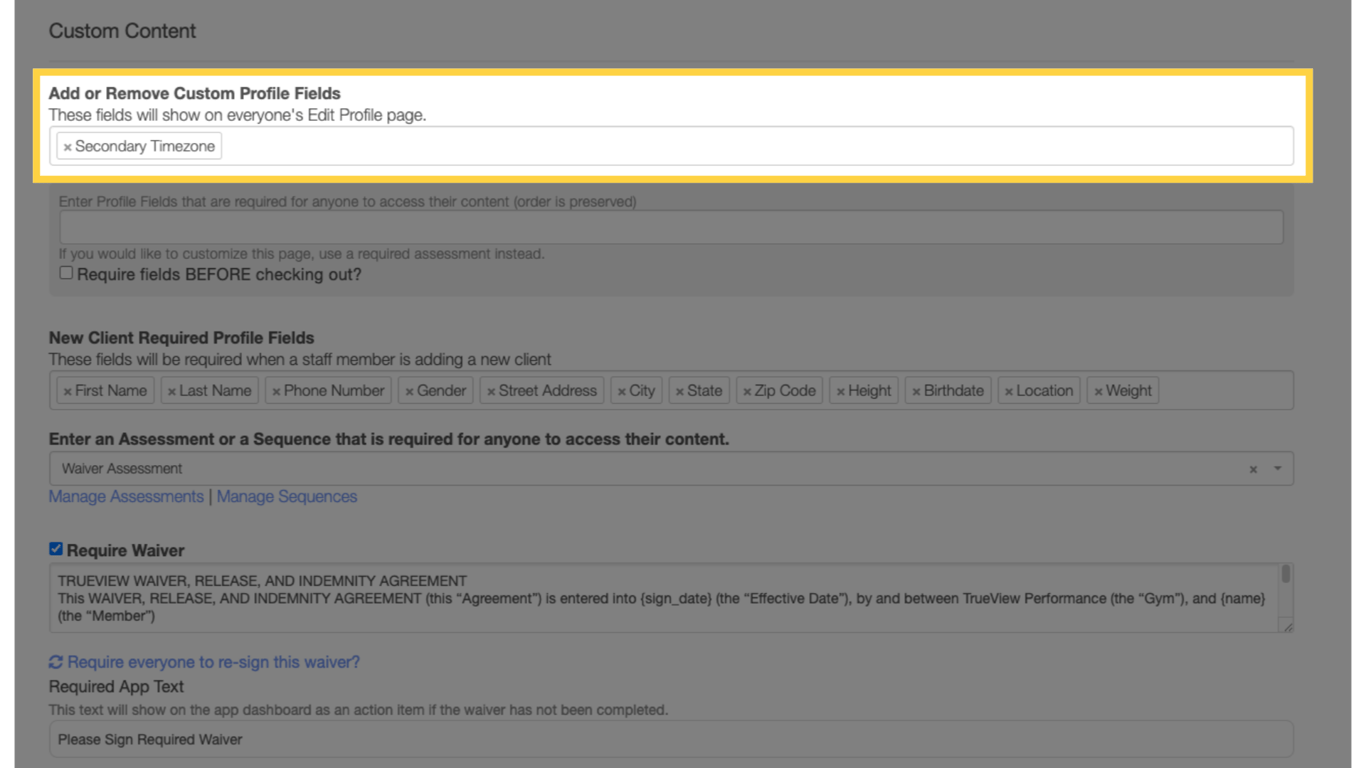The height and width of the screenshot is (768, 1366).
Task: Remove the "Secondary Timezone" custom profile field
Action: coord(67,146)
